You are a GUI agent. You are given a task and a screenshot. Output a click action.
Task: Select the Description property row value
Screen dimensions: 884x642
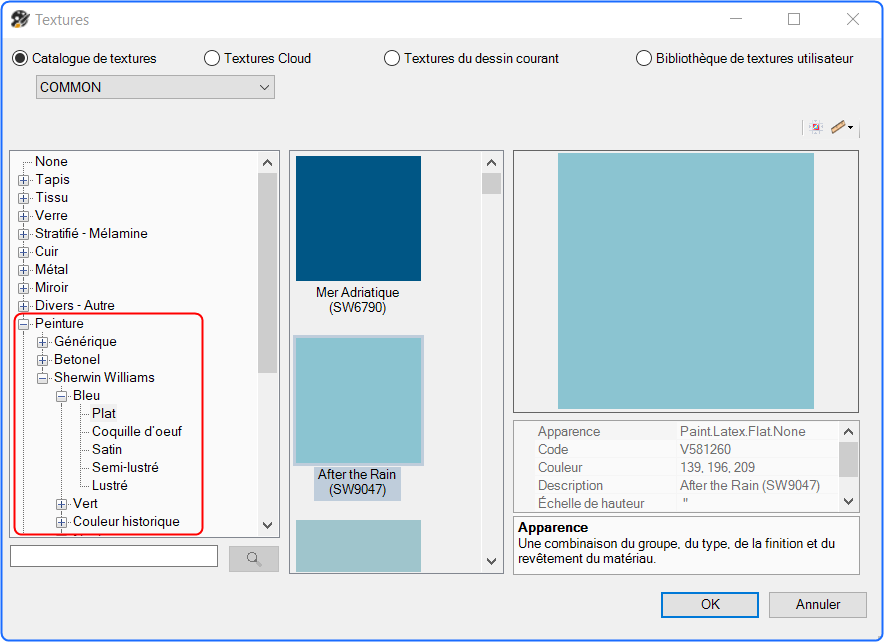point(750,486)
